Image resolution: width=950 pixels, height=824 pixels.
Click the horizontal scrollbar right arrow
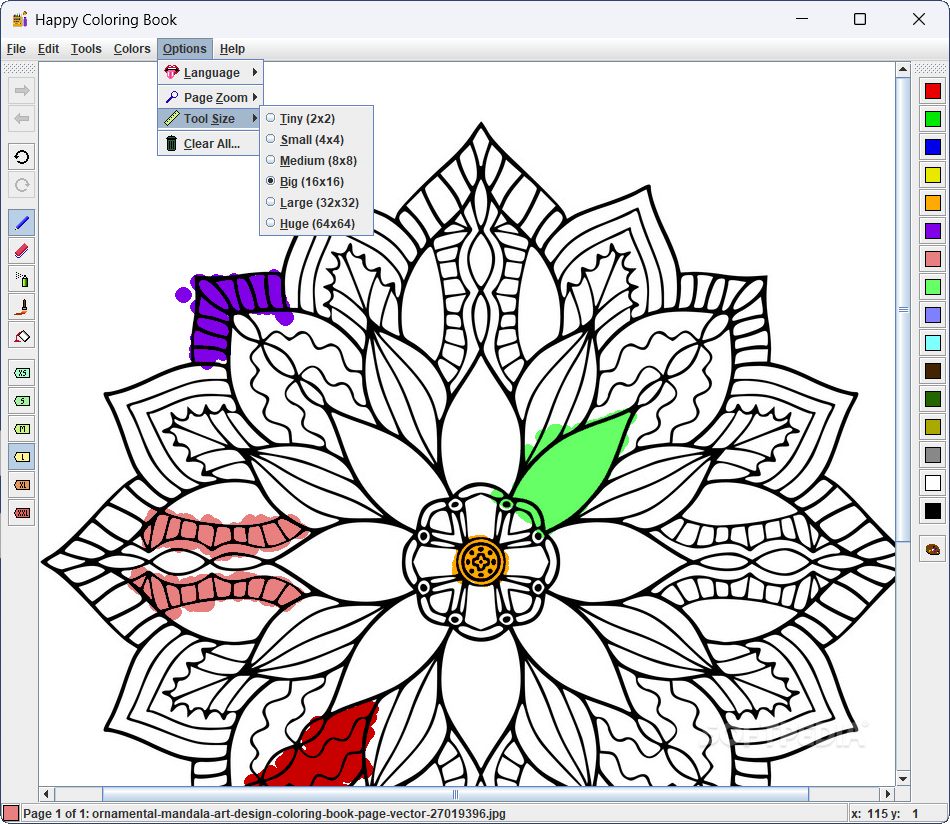(888, 794)
